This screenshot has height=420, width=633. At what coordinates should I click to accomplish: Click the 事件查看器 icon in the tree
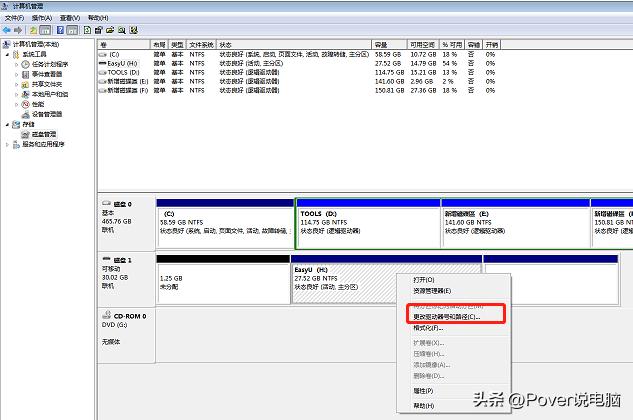point(23,74)
